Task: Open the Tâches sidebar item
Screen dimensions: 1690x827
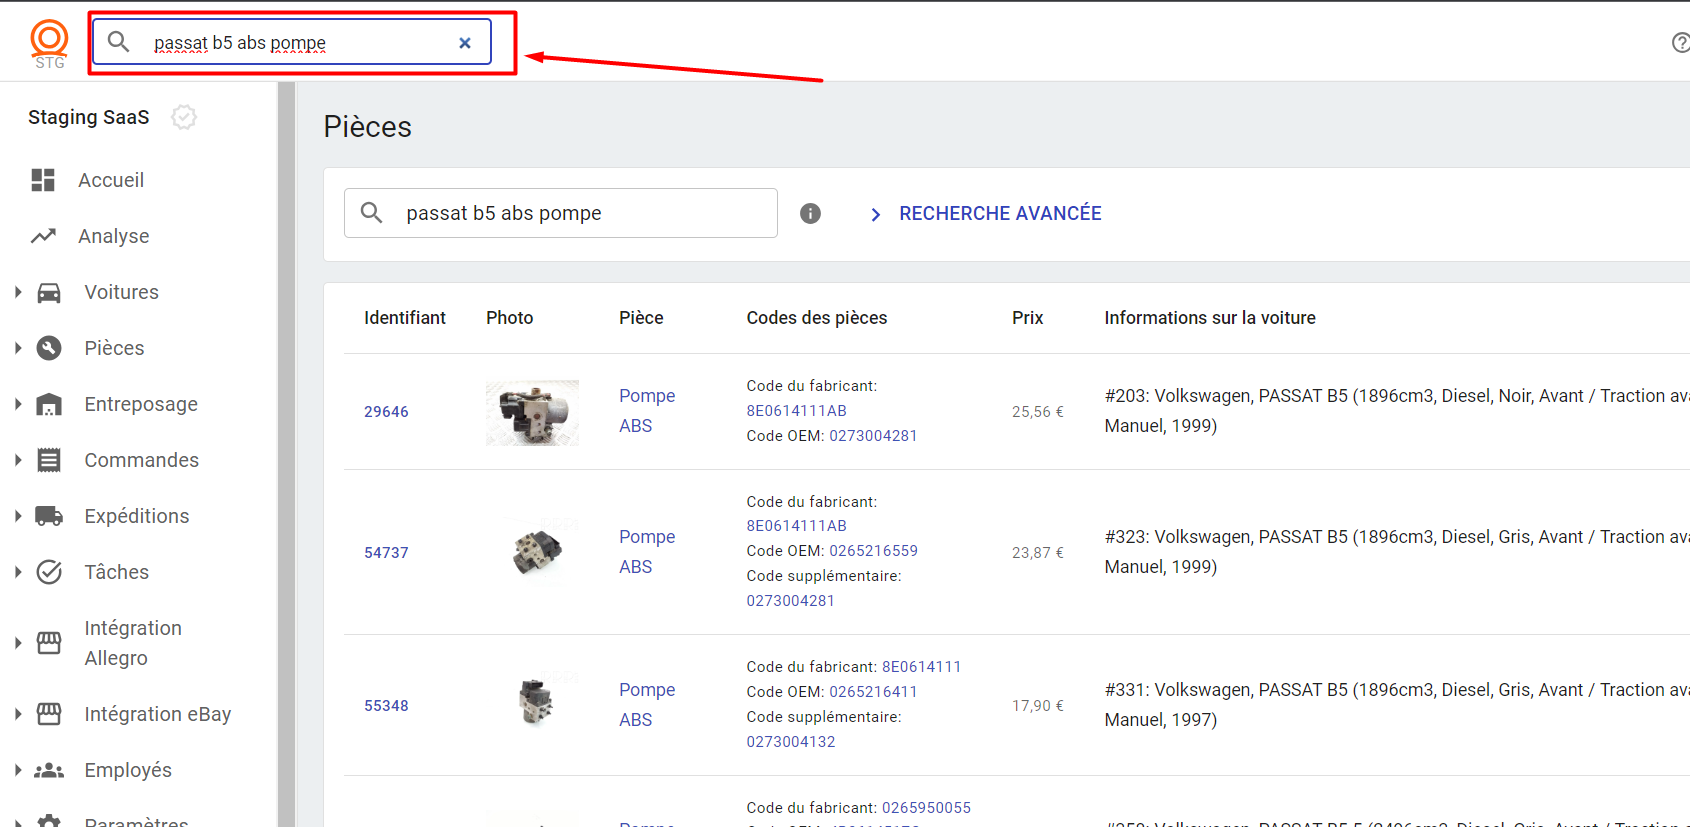Action: click(116, 572)
